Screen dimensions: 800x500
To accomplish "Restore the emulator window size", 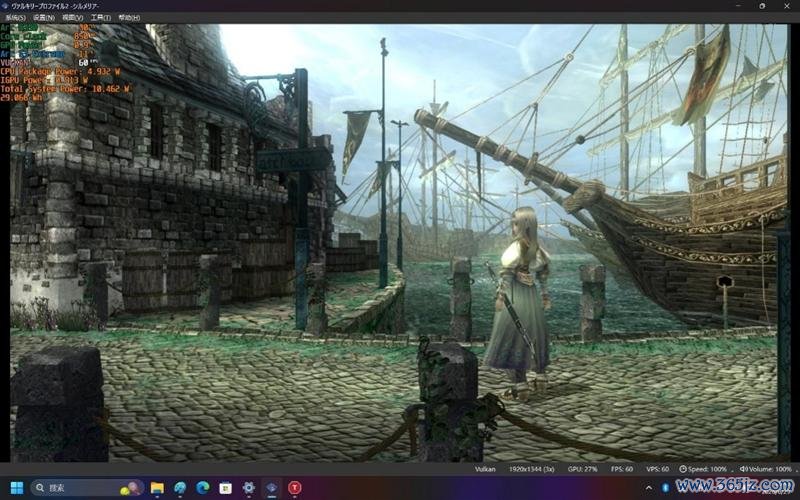I will tap(762, 6).
